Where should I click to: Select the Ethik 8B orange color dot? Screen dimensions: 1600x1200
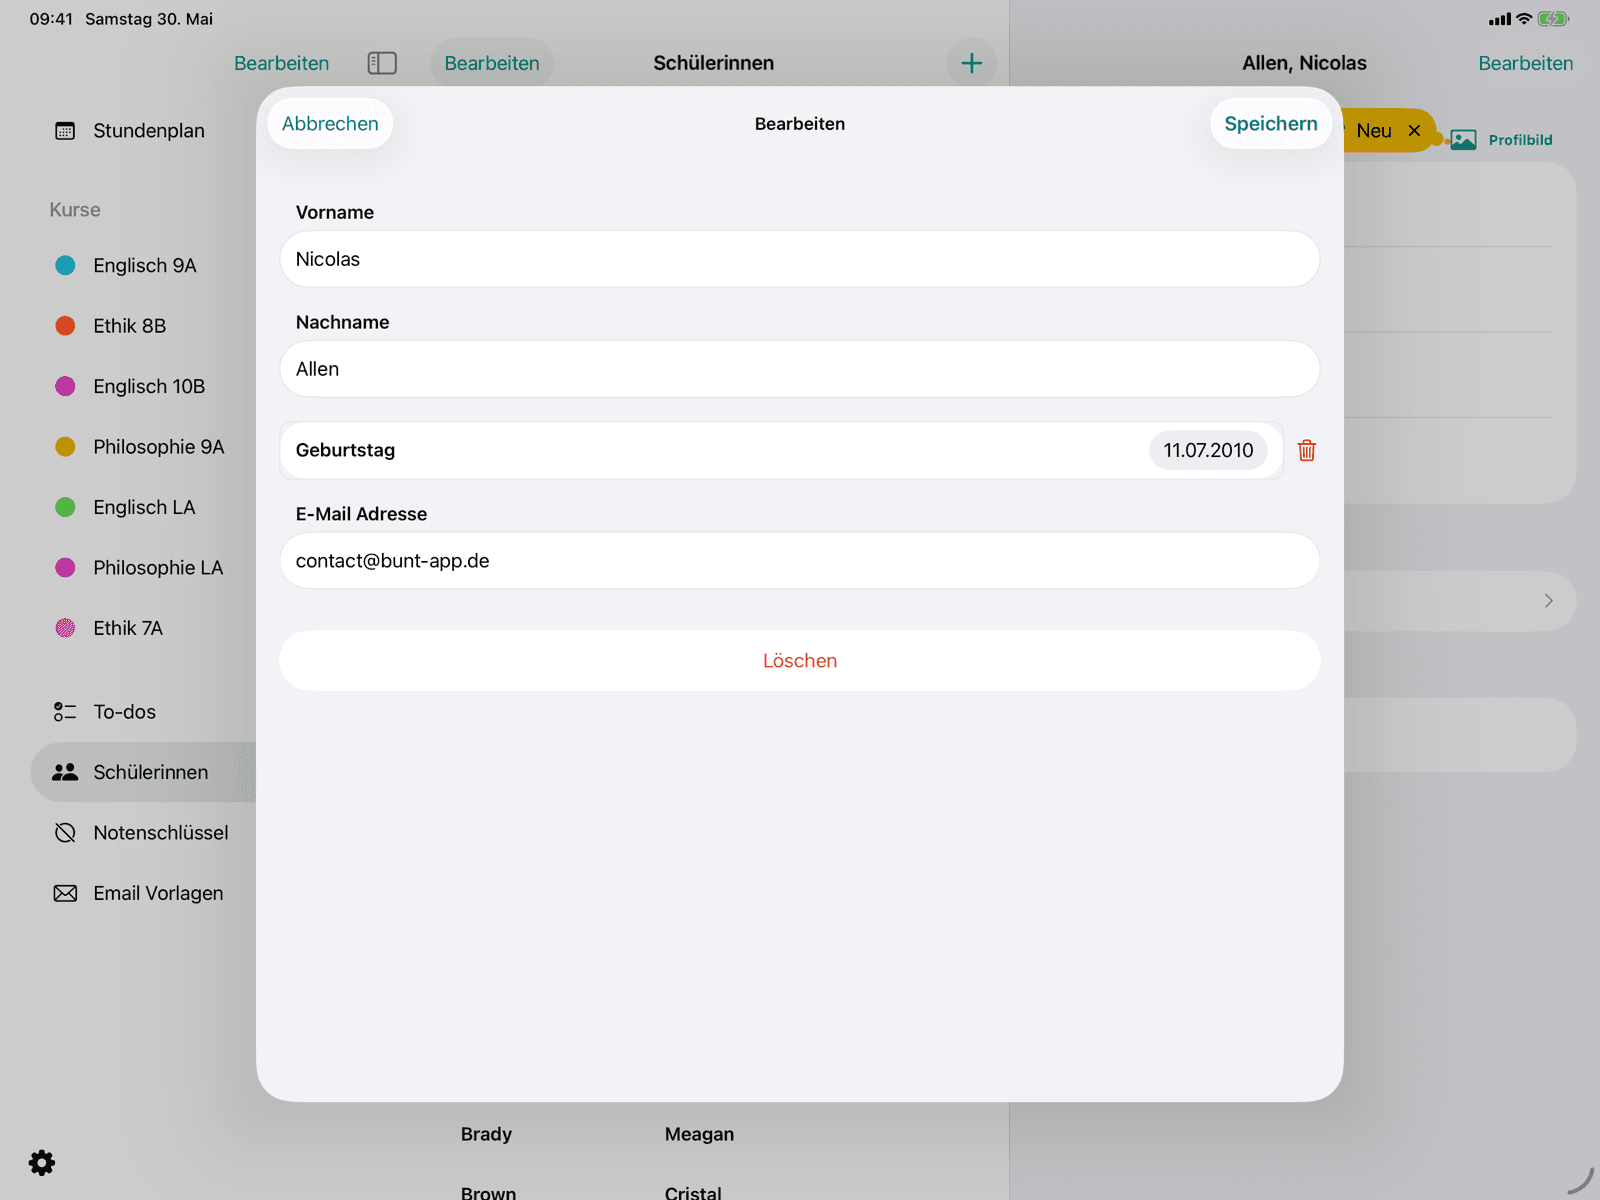[65, 326]
